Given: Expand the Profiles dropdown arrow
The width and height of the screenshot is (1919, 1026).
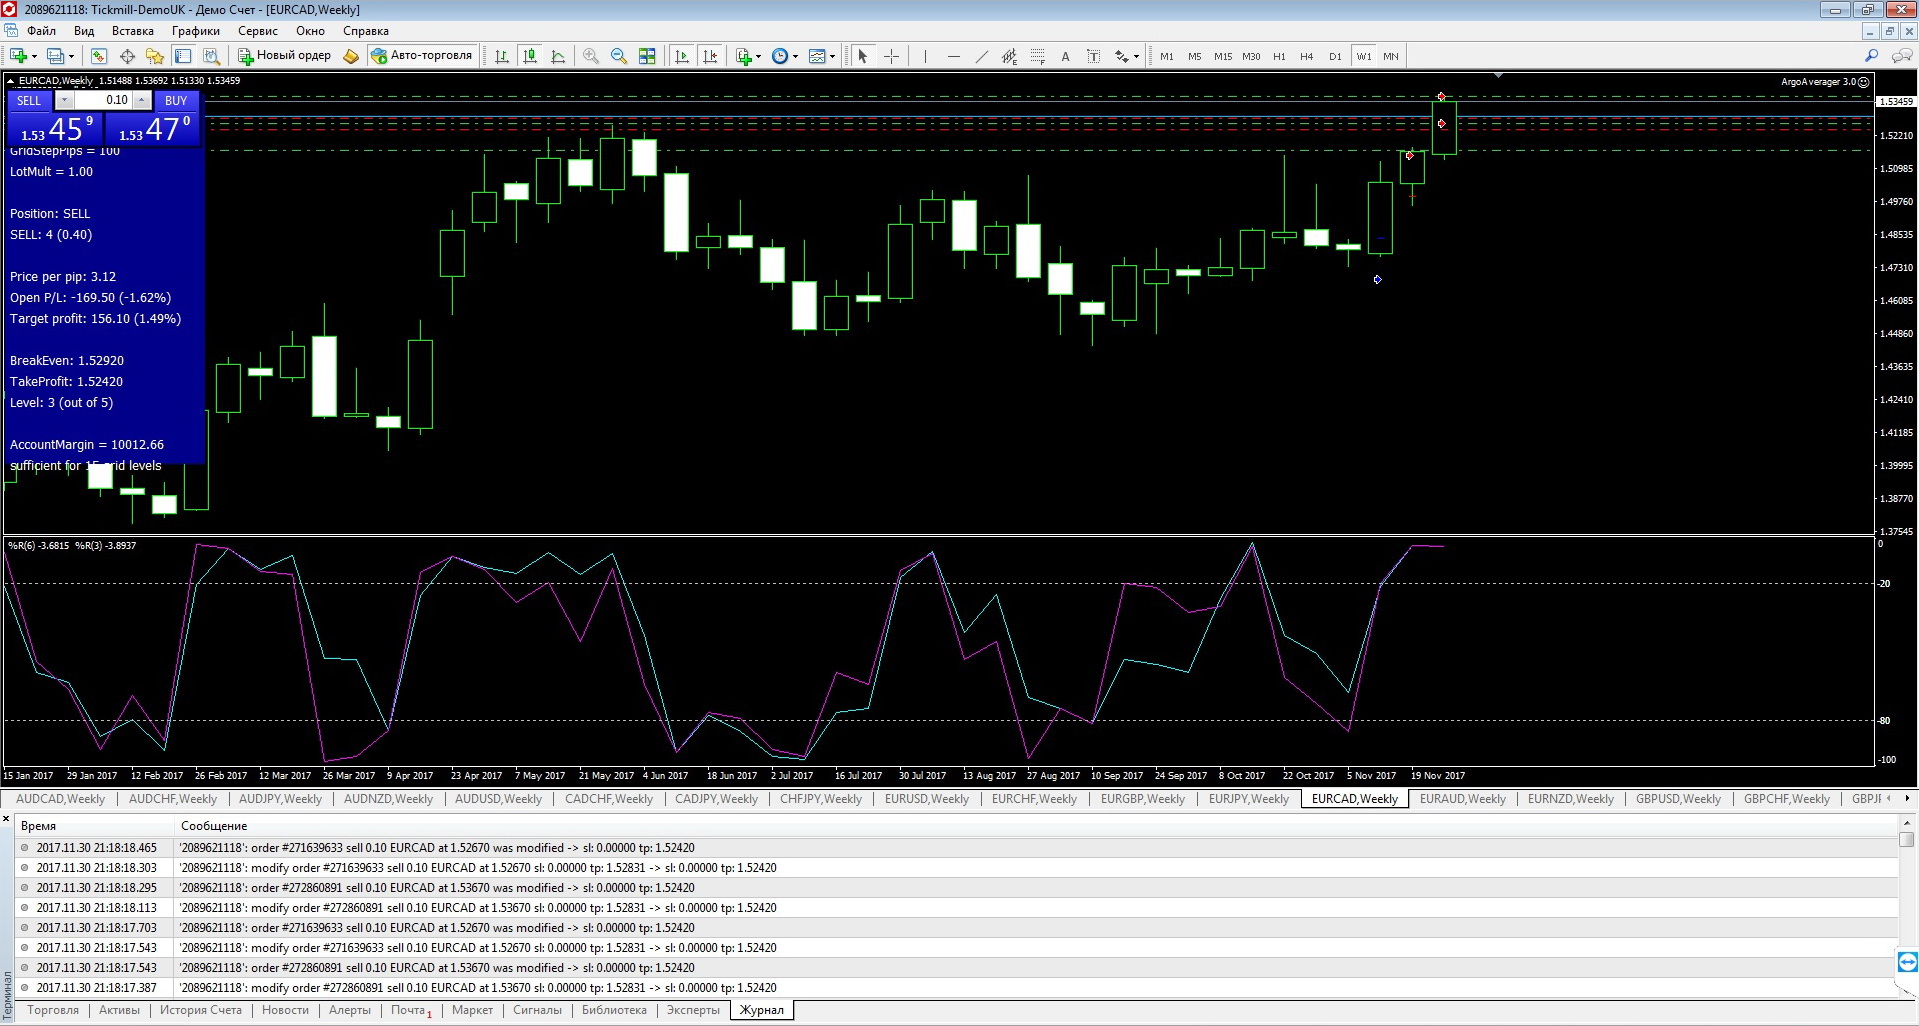Looking at the screenshot, I should tap(71, 56).
